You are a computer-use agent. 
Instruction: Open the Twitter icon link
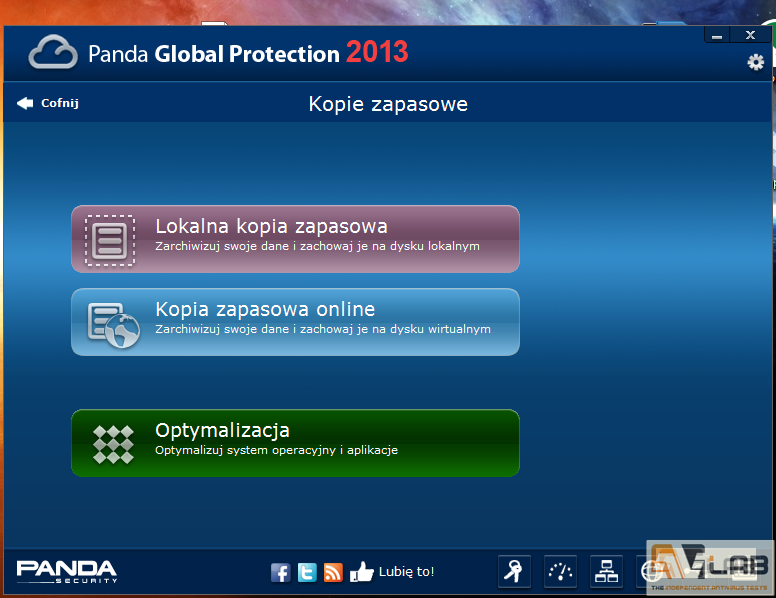(307, 572)
